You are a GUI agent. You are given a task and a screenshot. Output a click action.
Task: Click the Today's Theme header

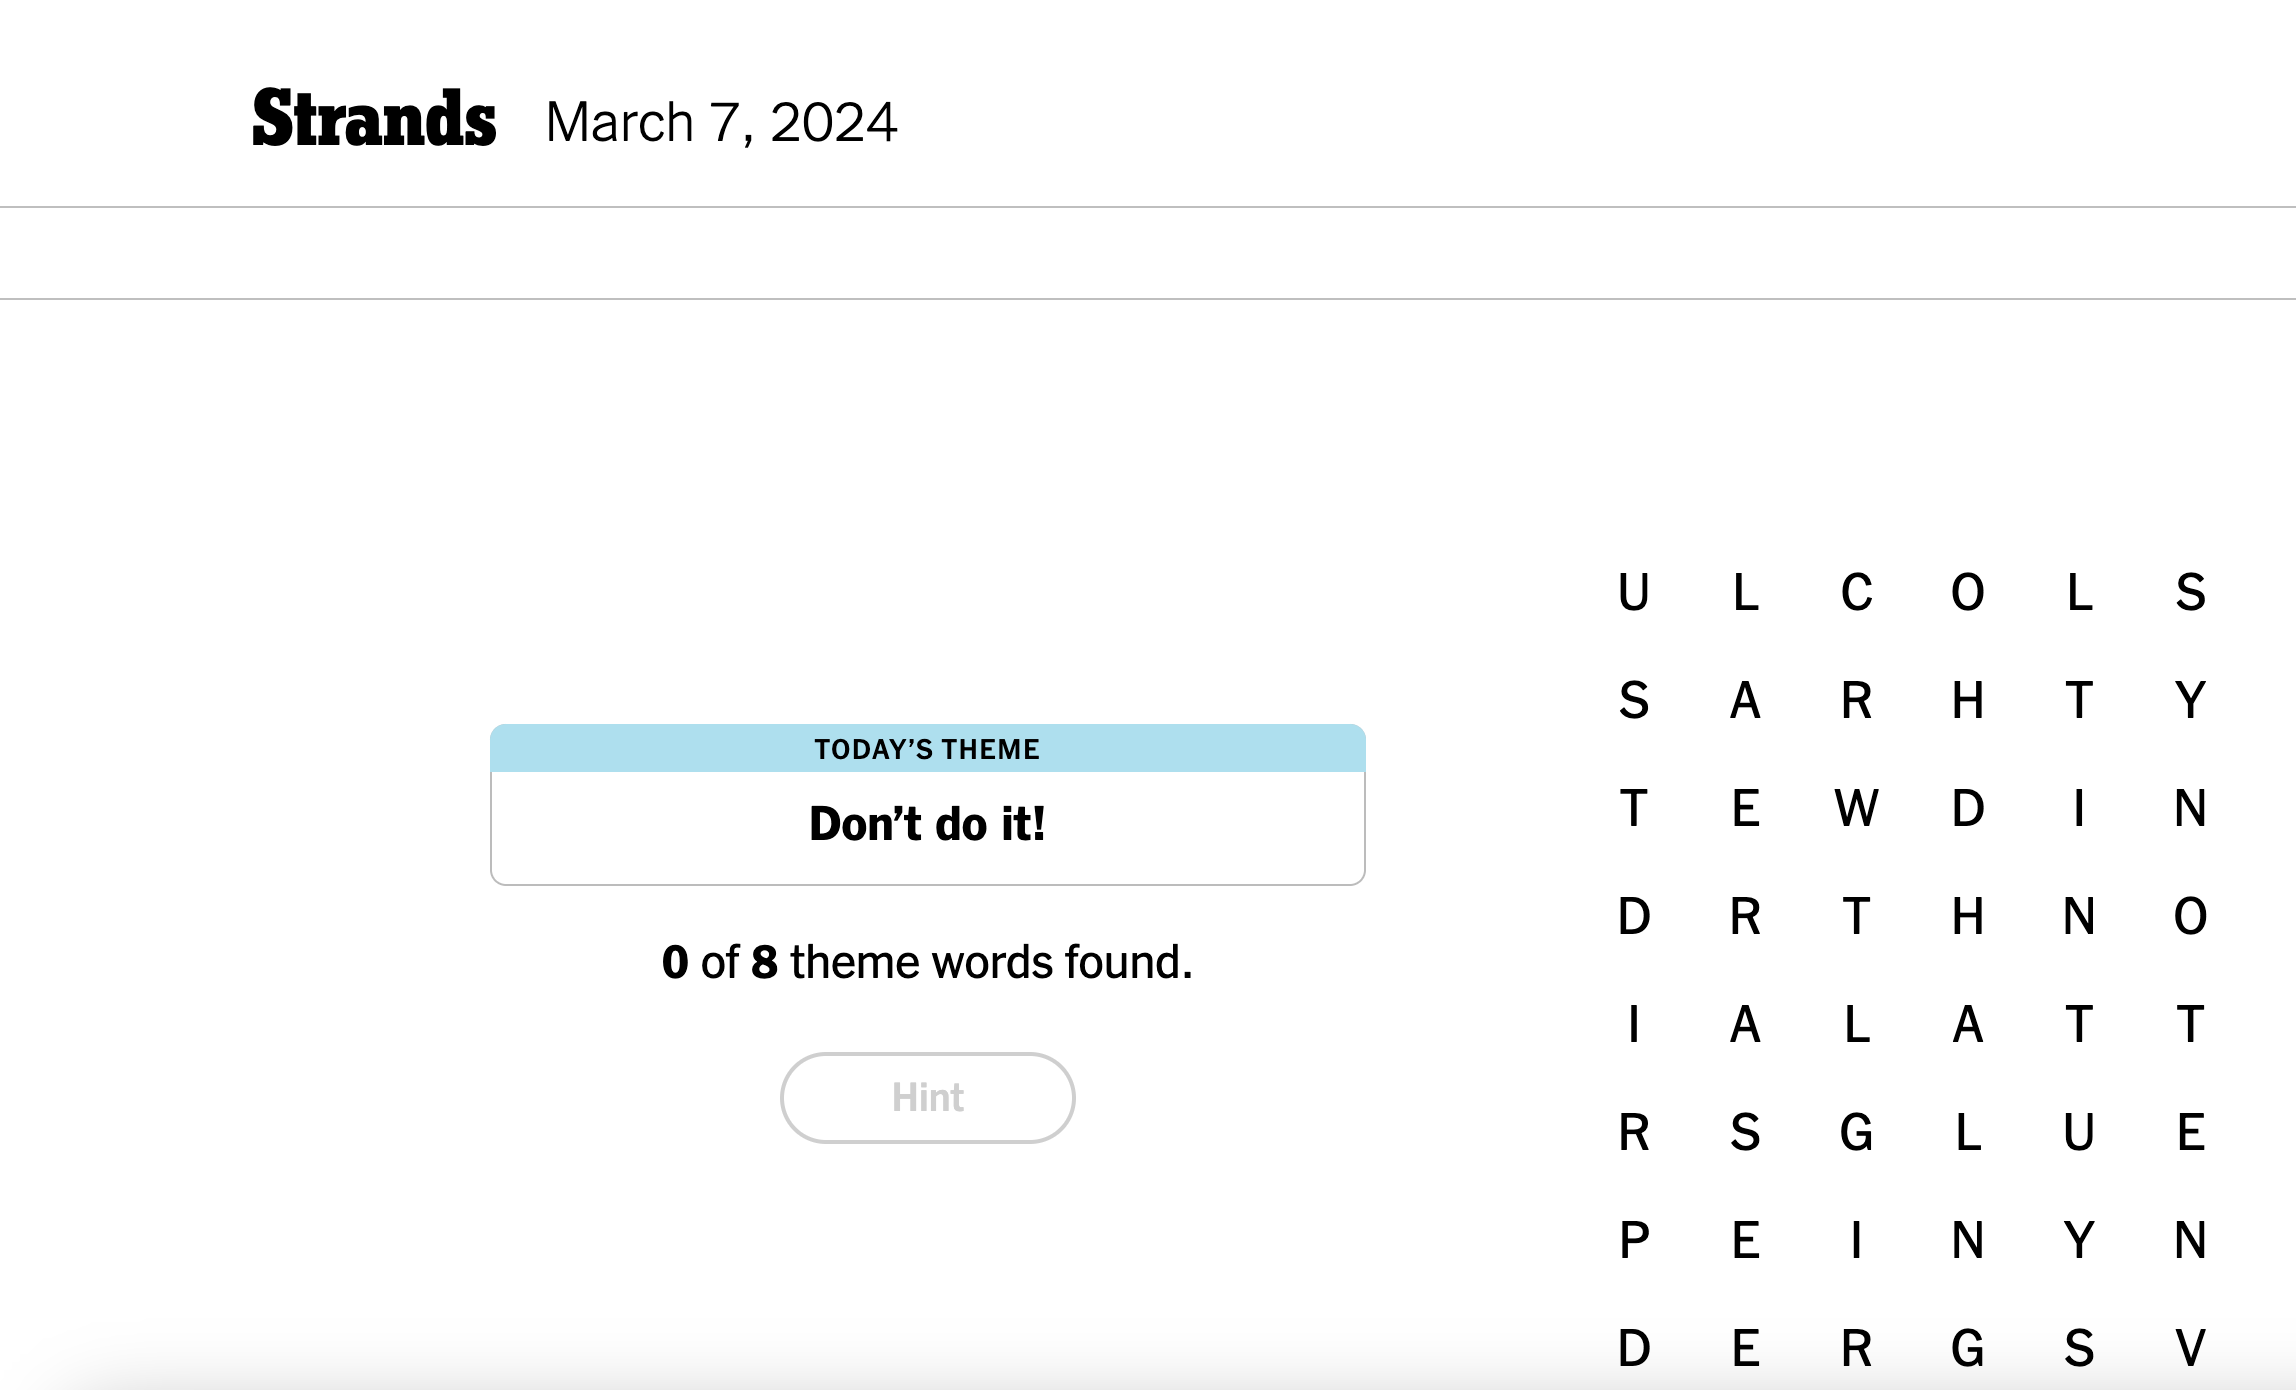point(927,749)
